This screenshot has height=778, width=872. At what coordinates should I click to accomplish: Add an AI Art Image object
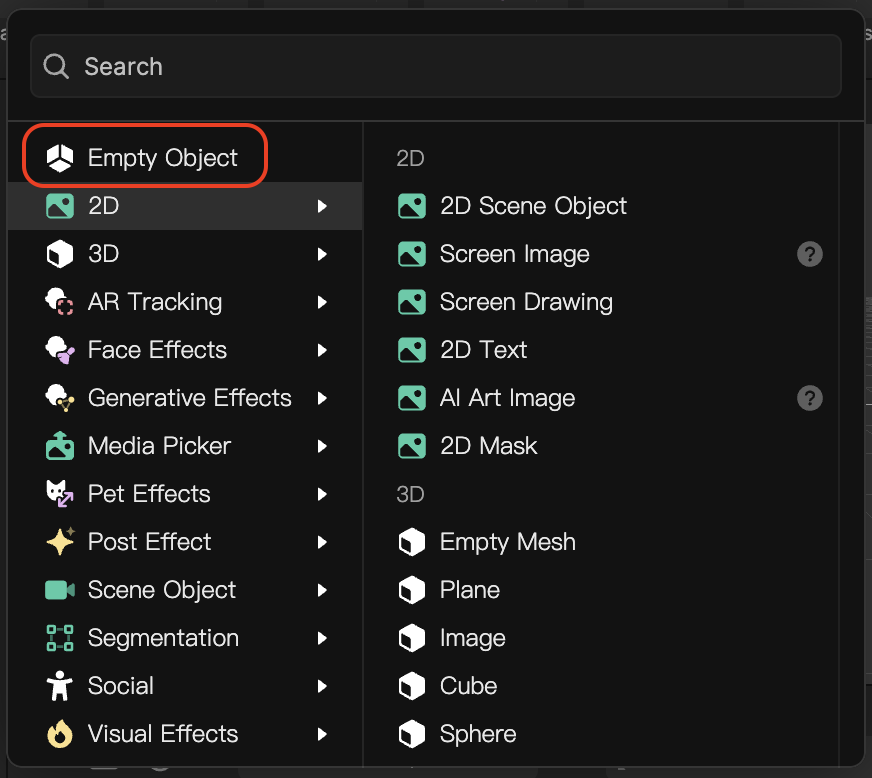click(601, 398)
